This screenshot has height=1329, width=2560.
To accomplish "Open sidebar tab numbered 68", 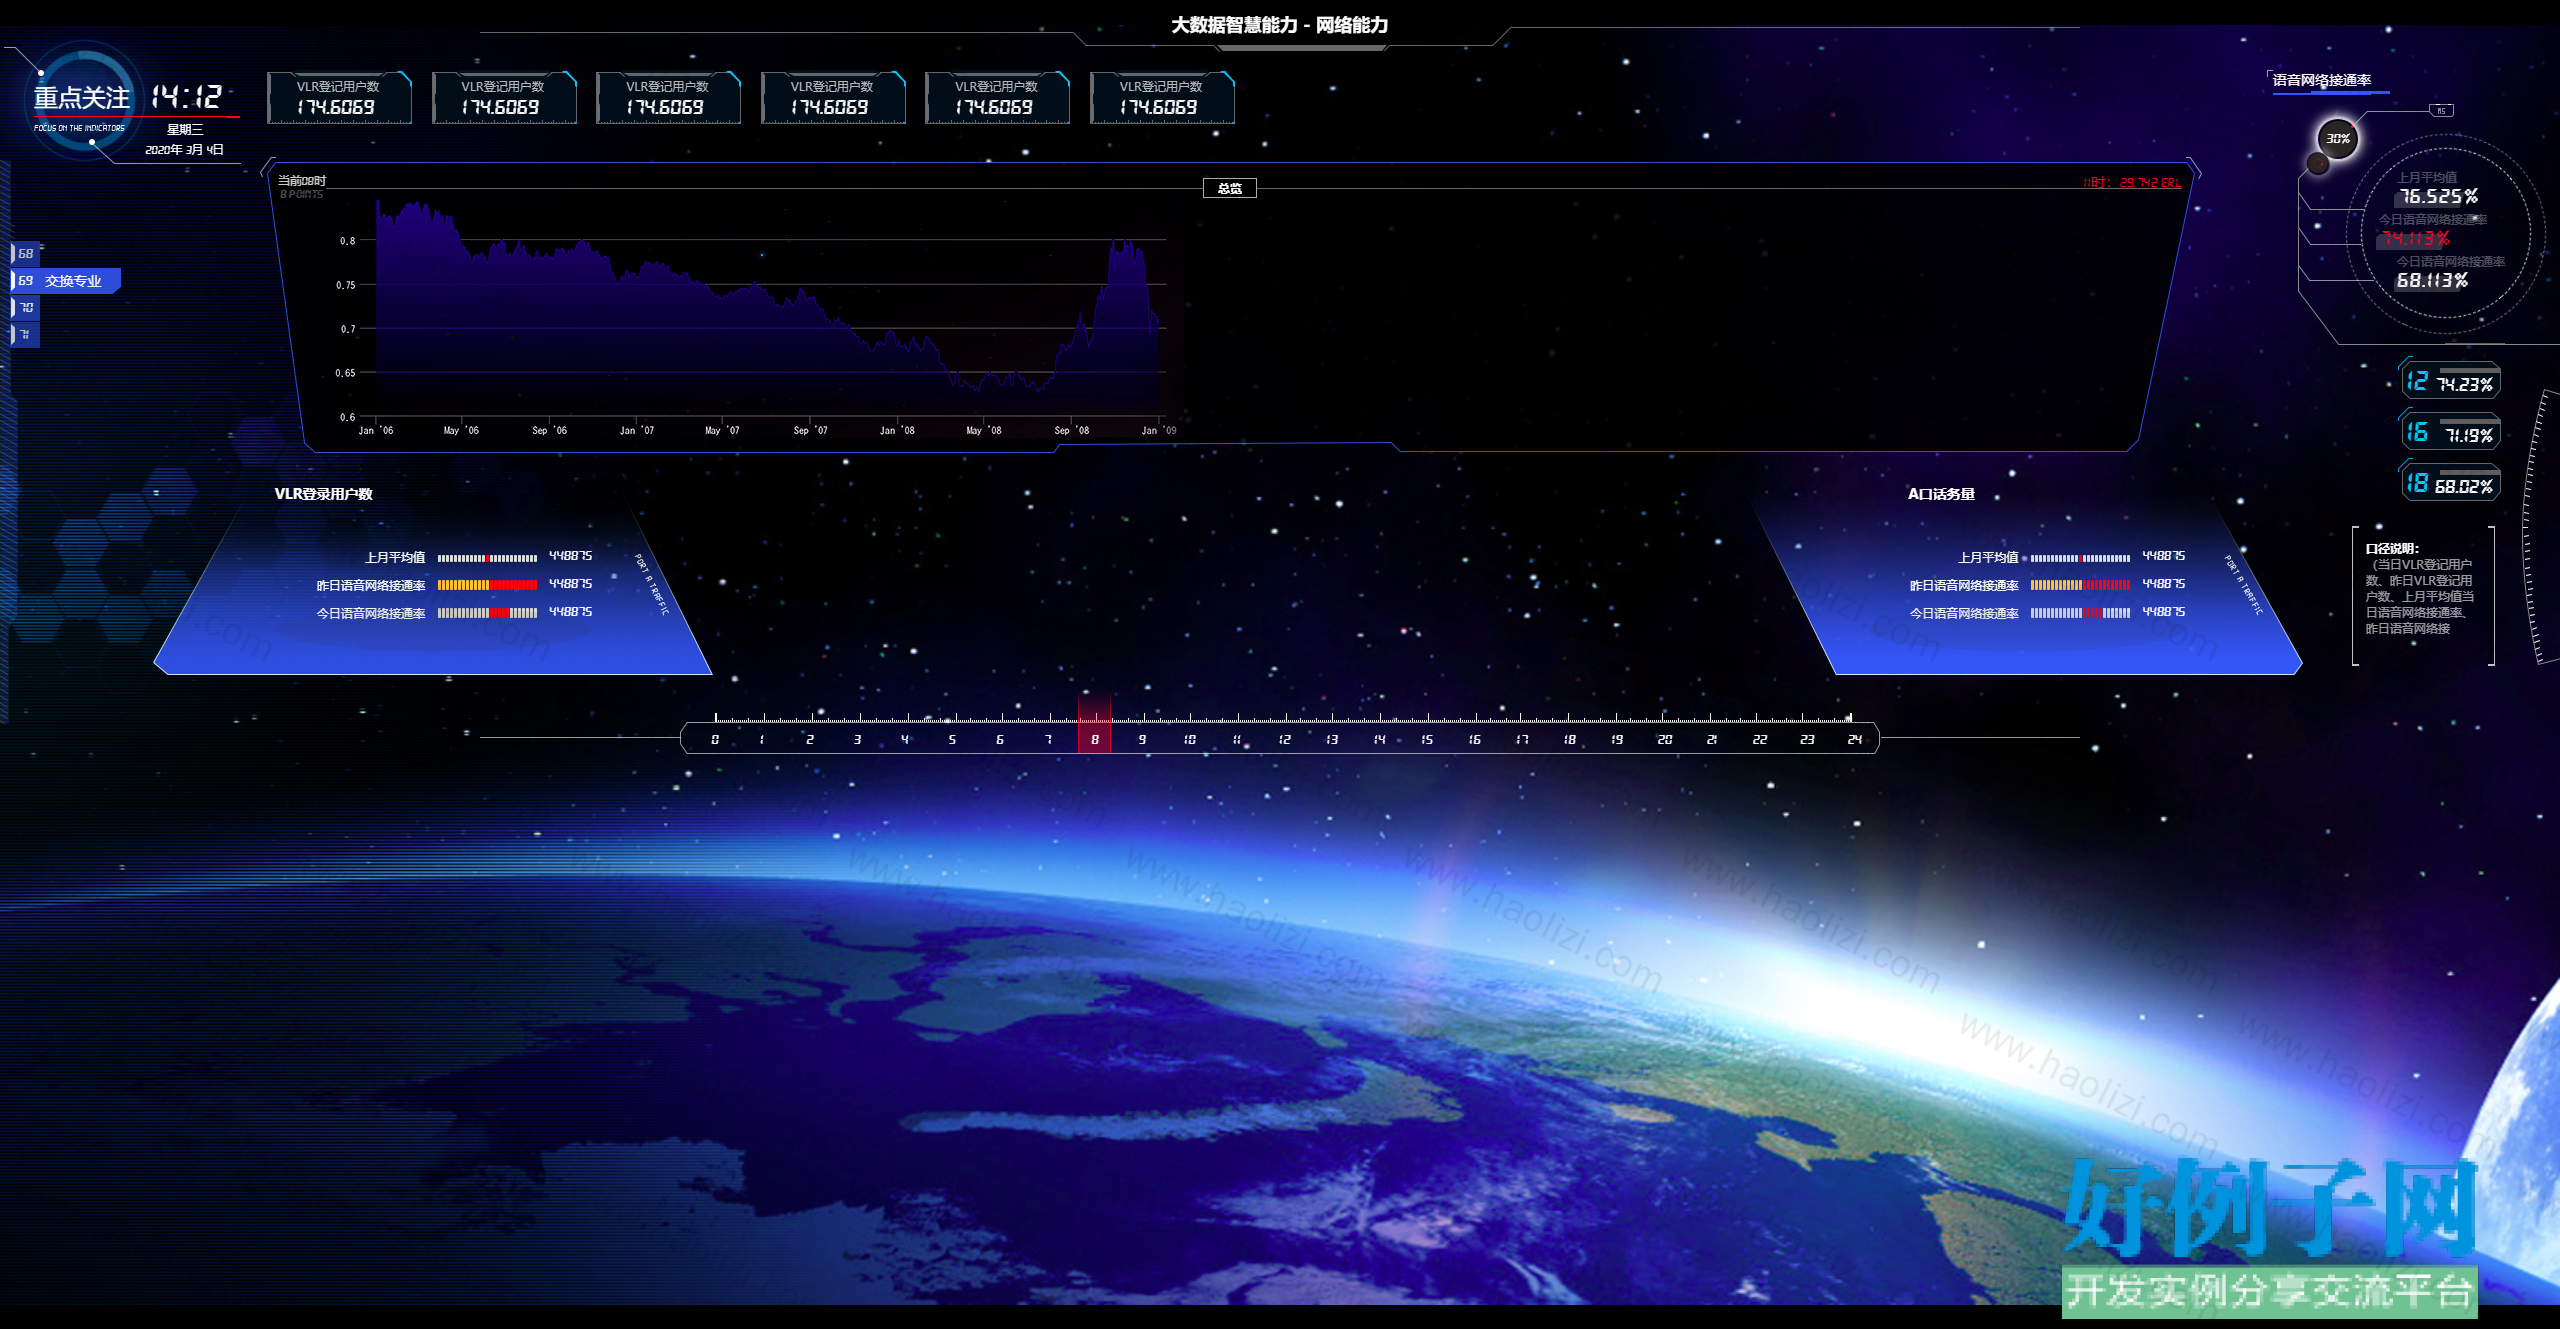I will (26, 254).
